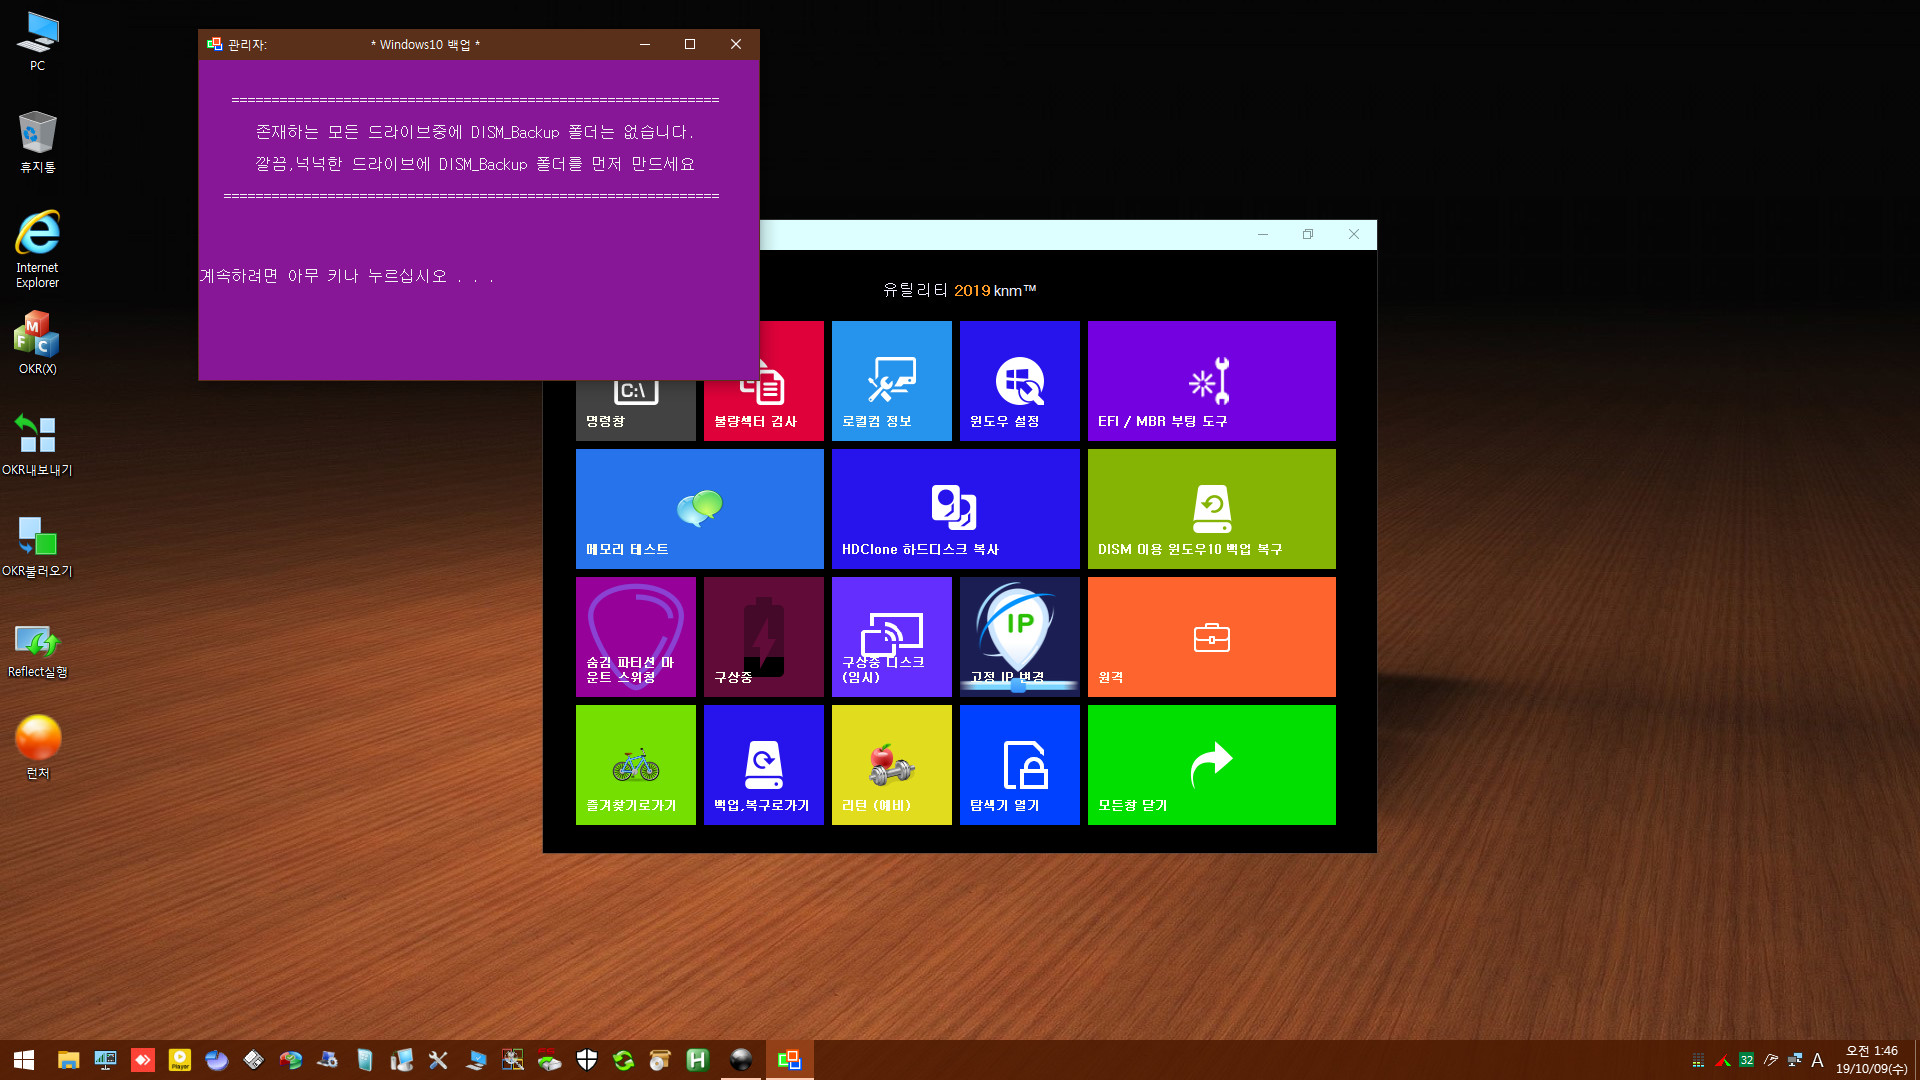Click the blue pie chart taskbar icon

click(x=217, y=1060)
